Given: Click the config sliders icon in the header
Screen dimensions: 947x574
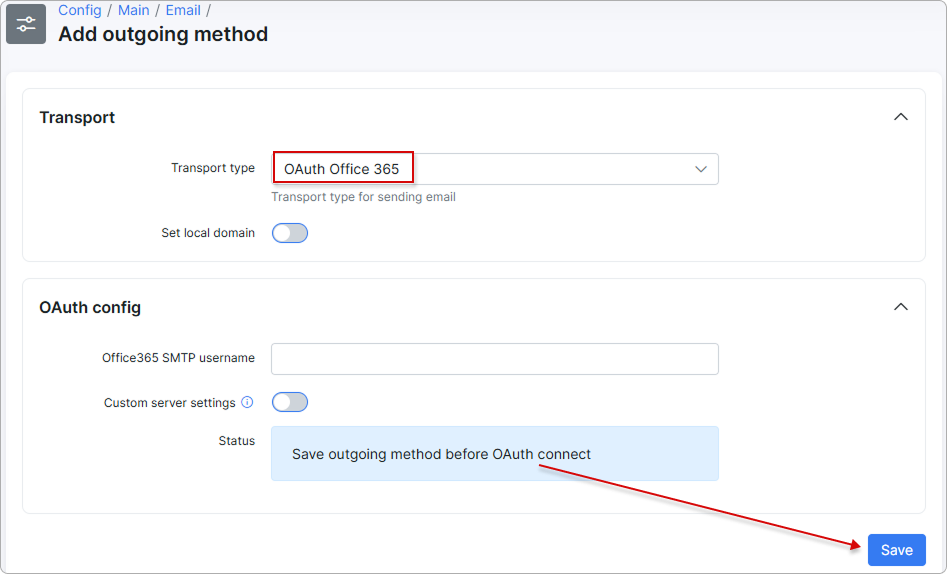Looking at the screenshot, I should click(26, 24).
